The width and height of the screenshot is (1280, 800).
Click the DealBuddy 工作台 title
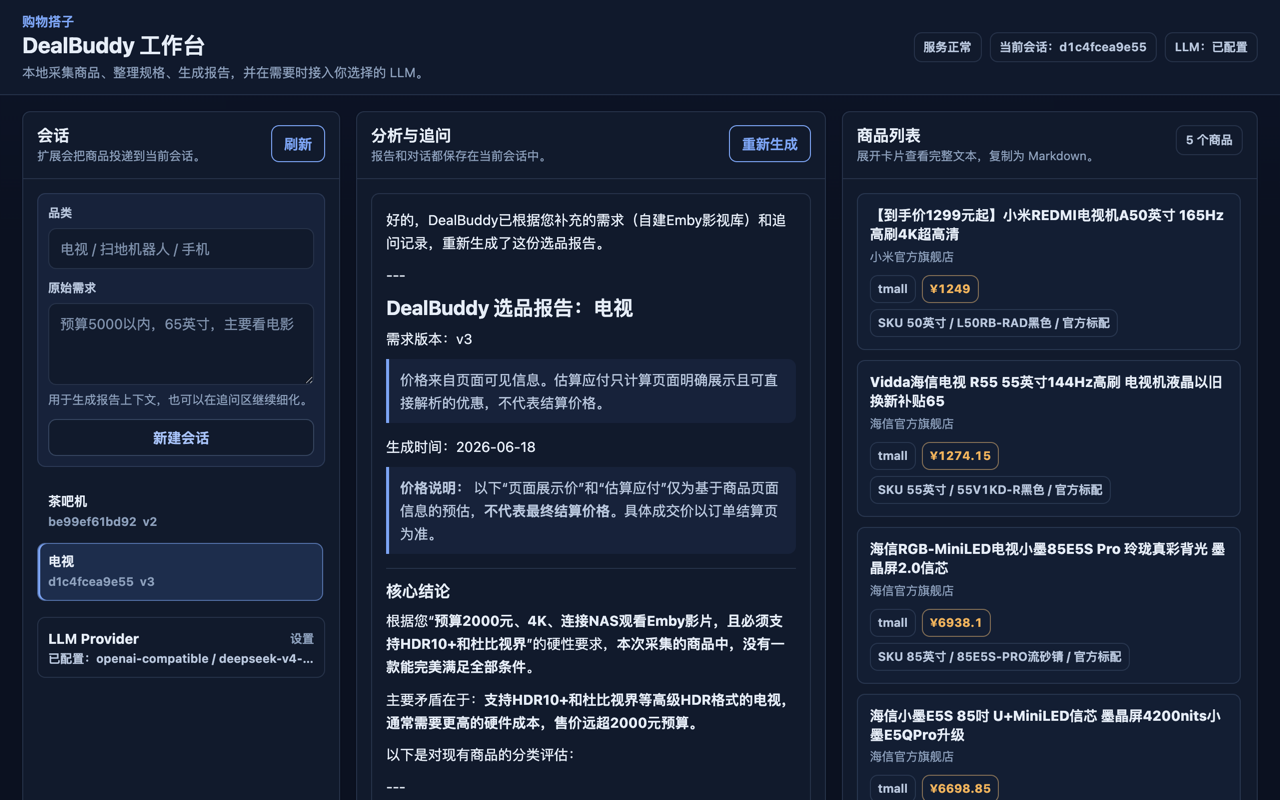coord(114,46)
